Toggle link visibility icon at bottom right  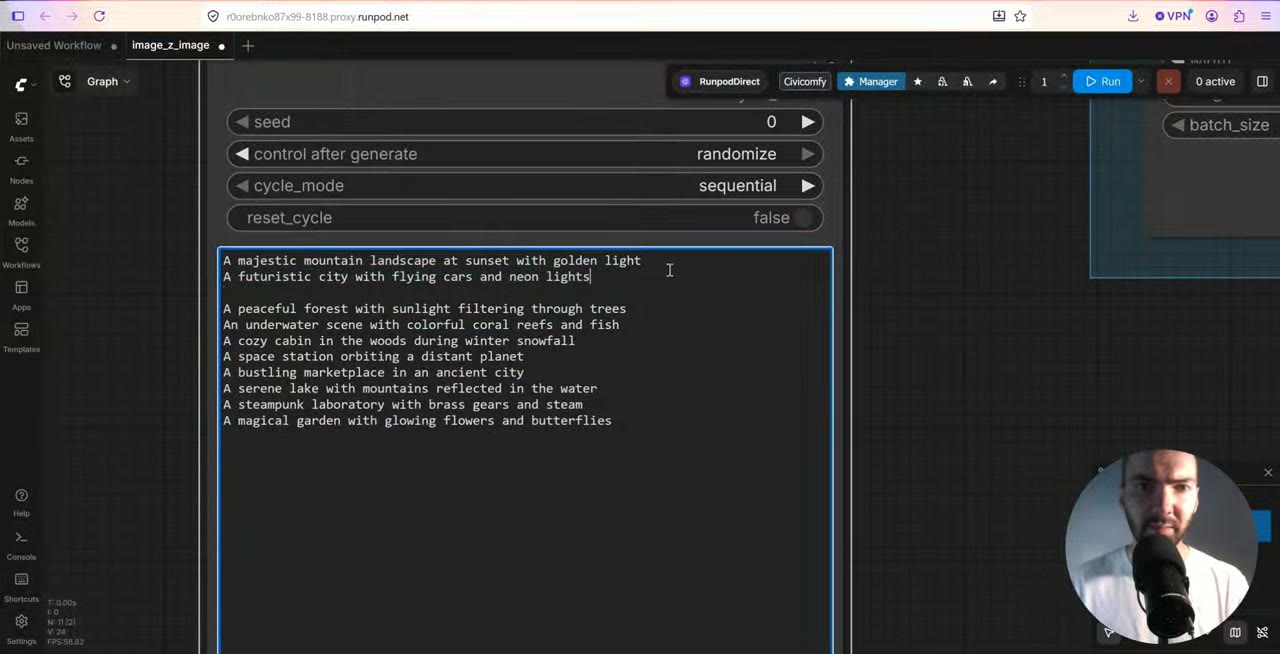click(1262, 632)
